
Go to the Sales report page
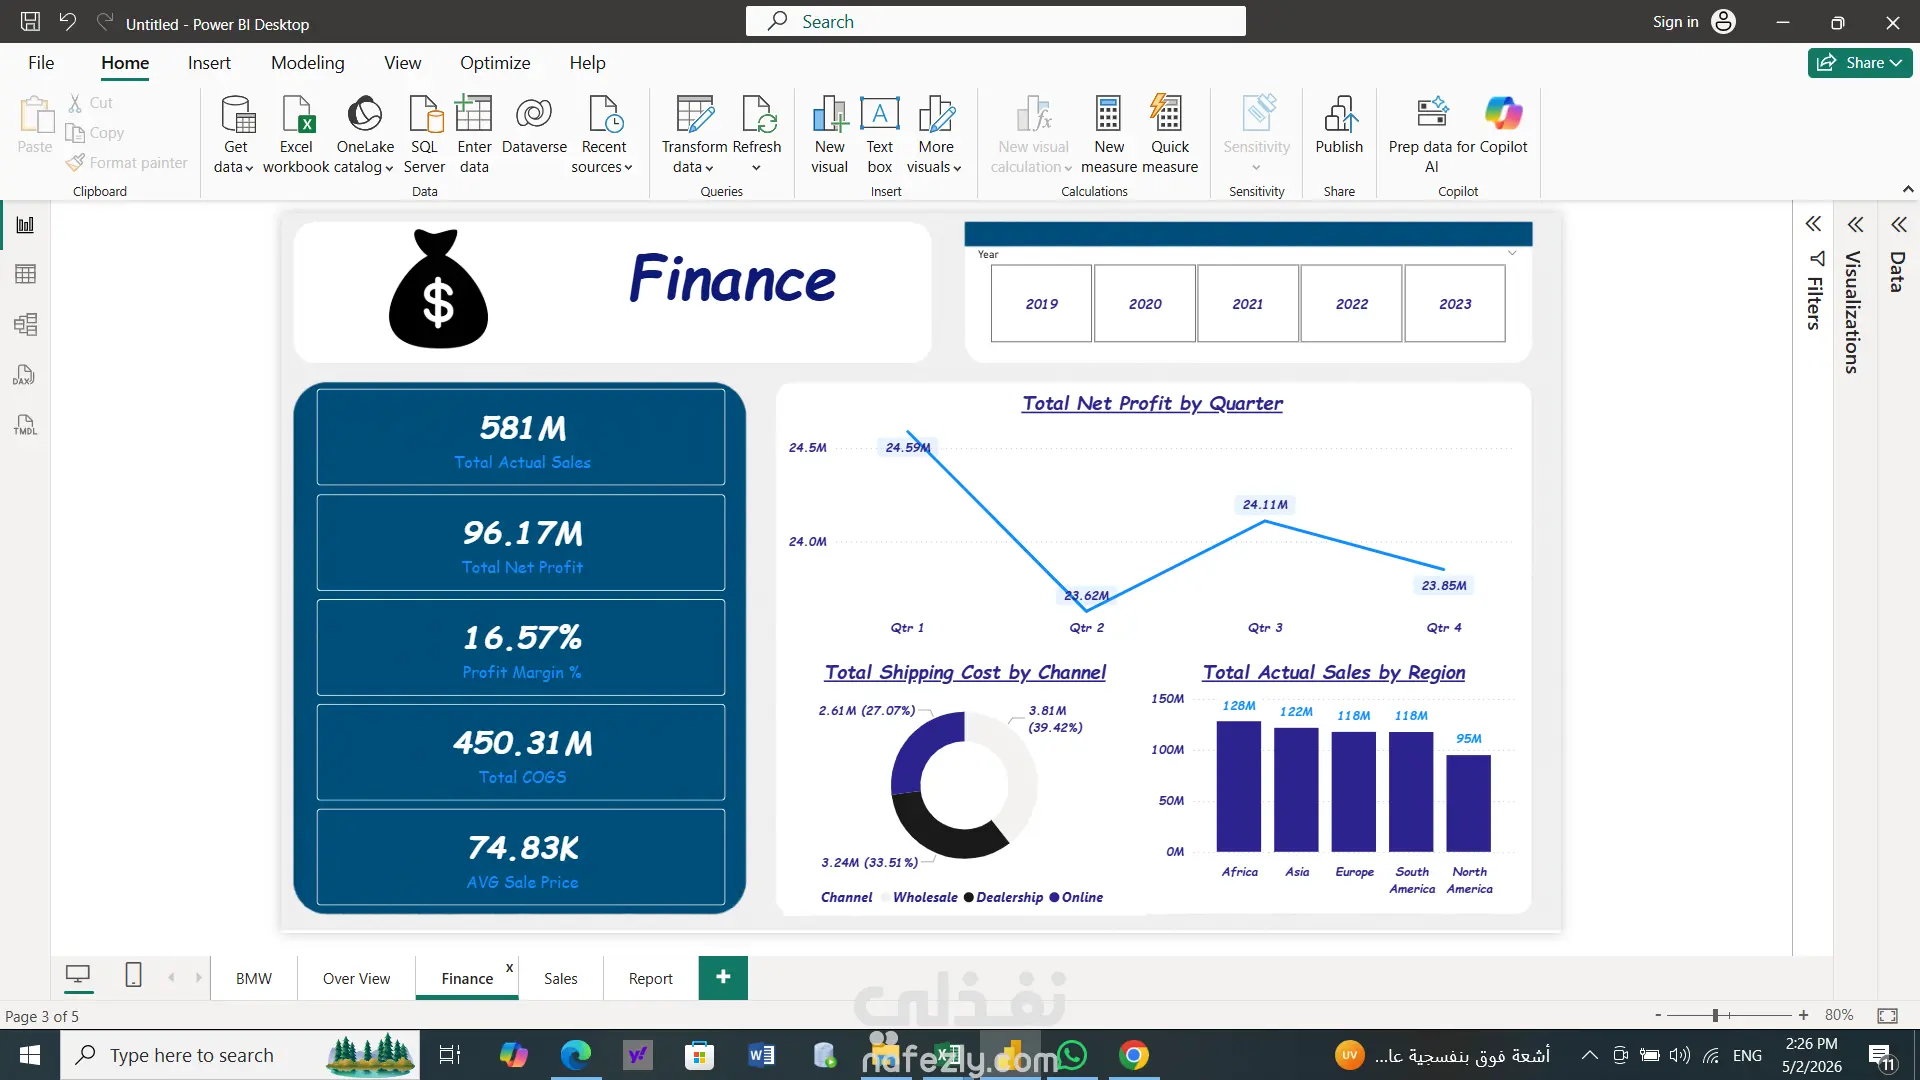pyautogui.click(x=560, y=978)
